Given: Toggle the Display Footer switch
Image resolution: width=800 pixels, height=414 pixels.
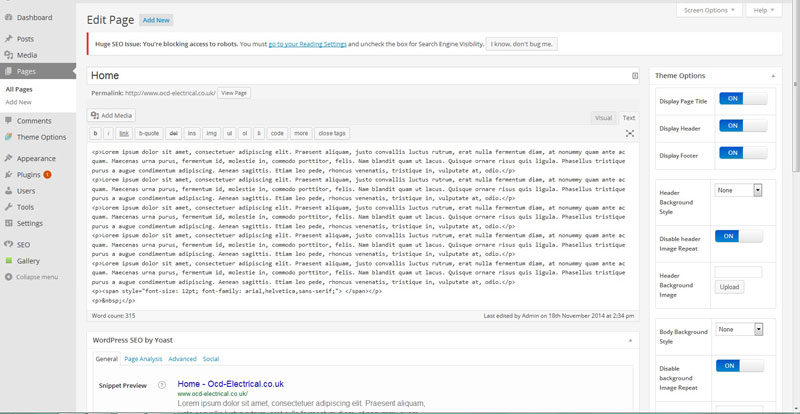Looking at the screenshot, I should pos(741,153).
